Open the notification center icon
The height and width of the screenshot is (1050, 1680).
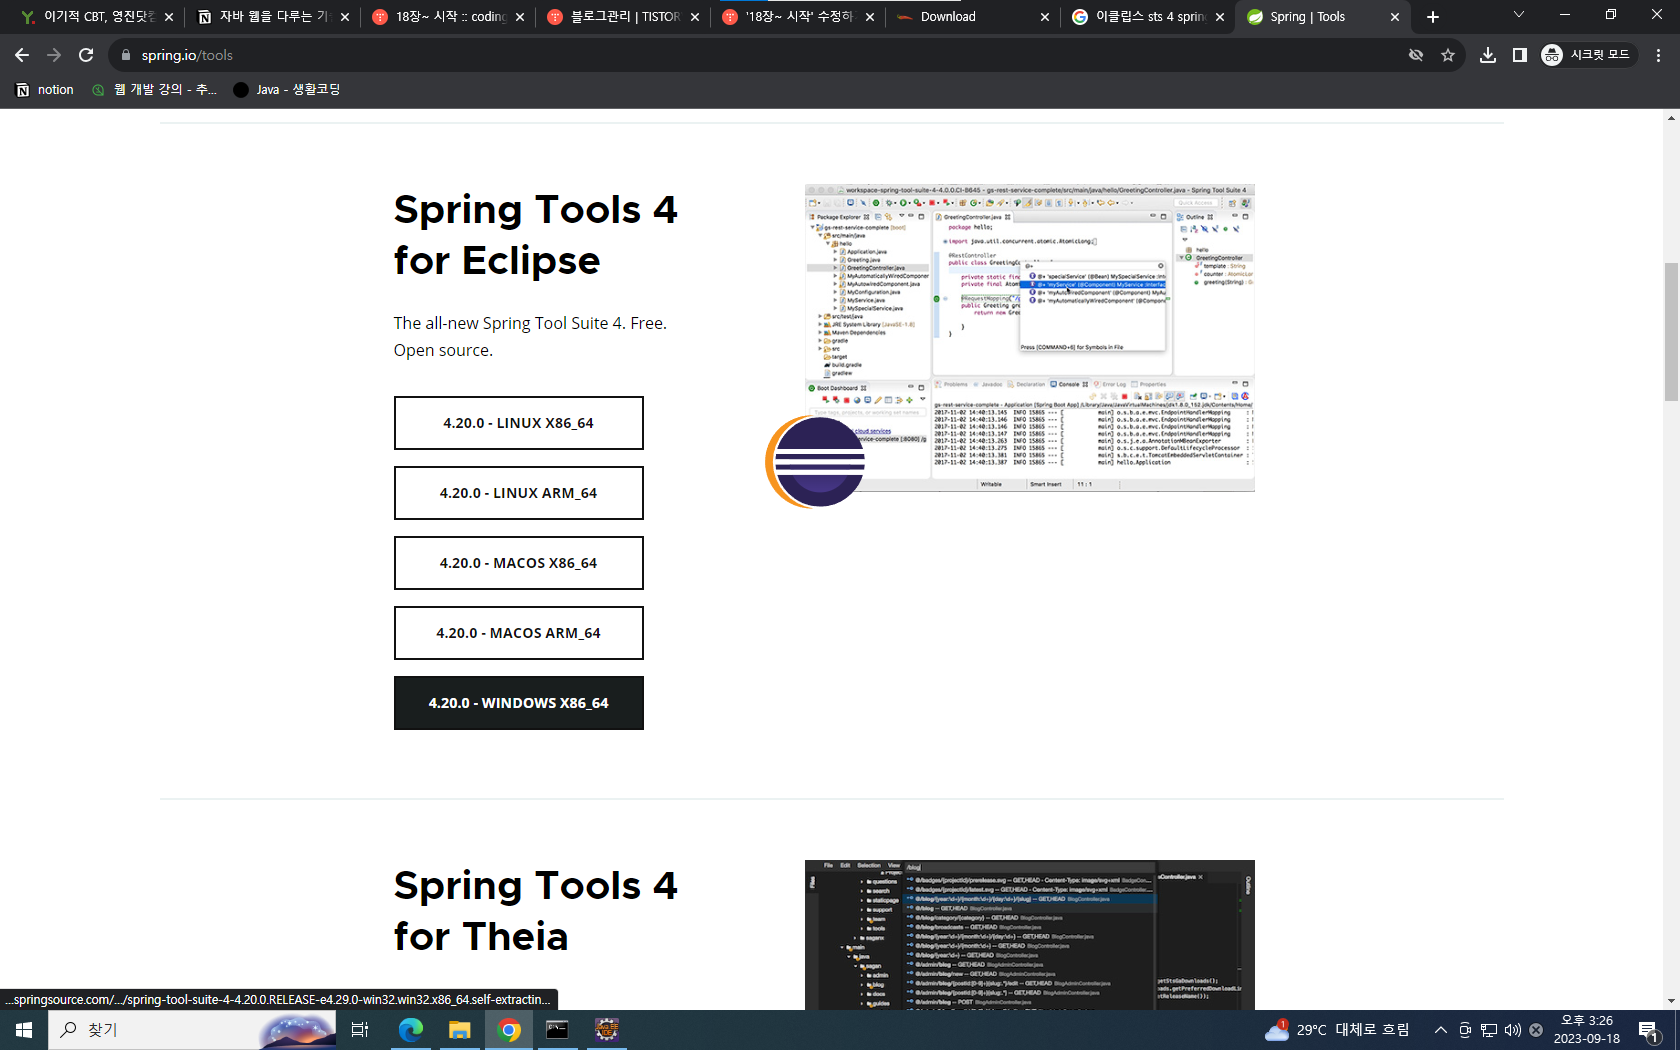pyautogui.click(x=1650, y=1030)
